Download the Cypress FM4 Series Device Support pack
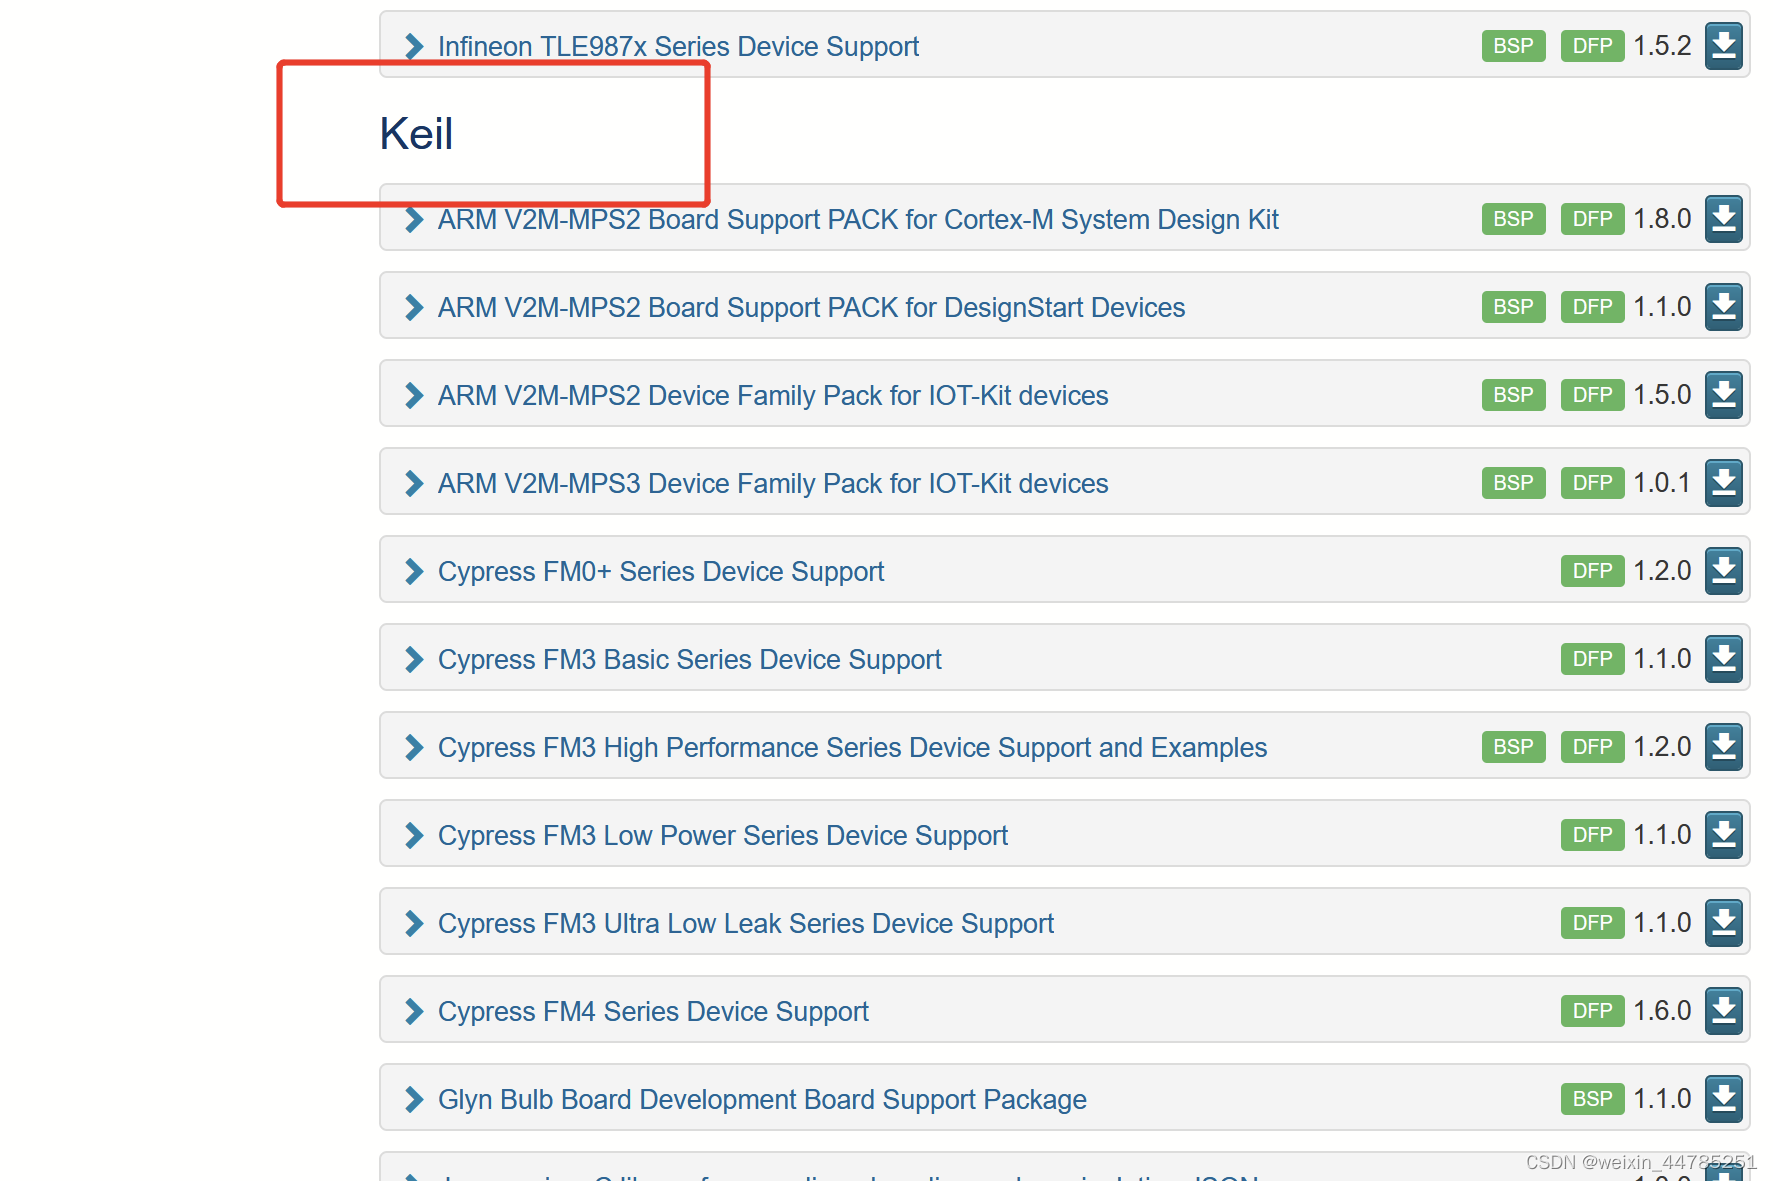The image size is (1773, 1181). 1723,1010
